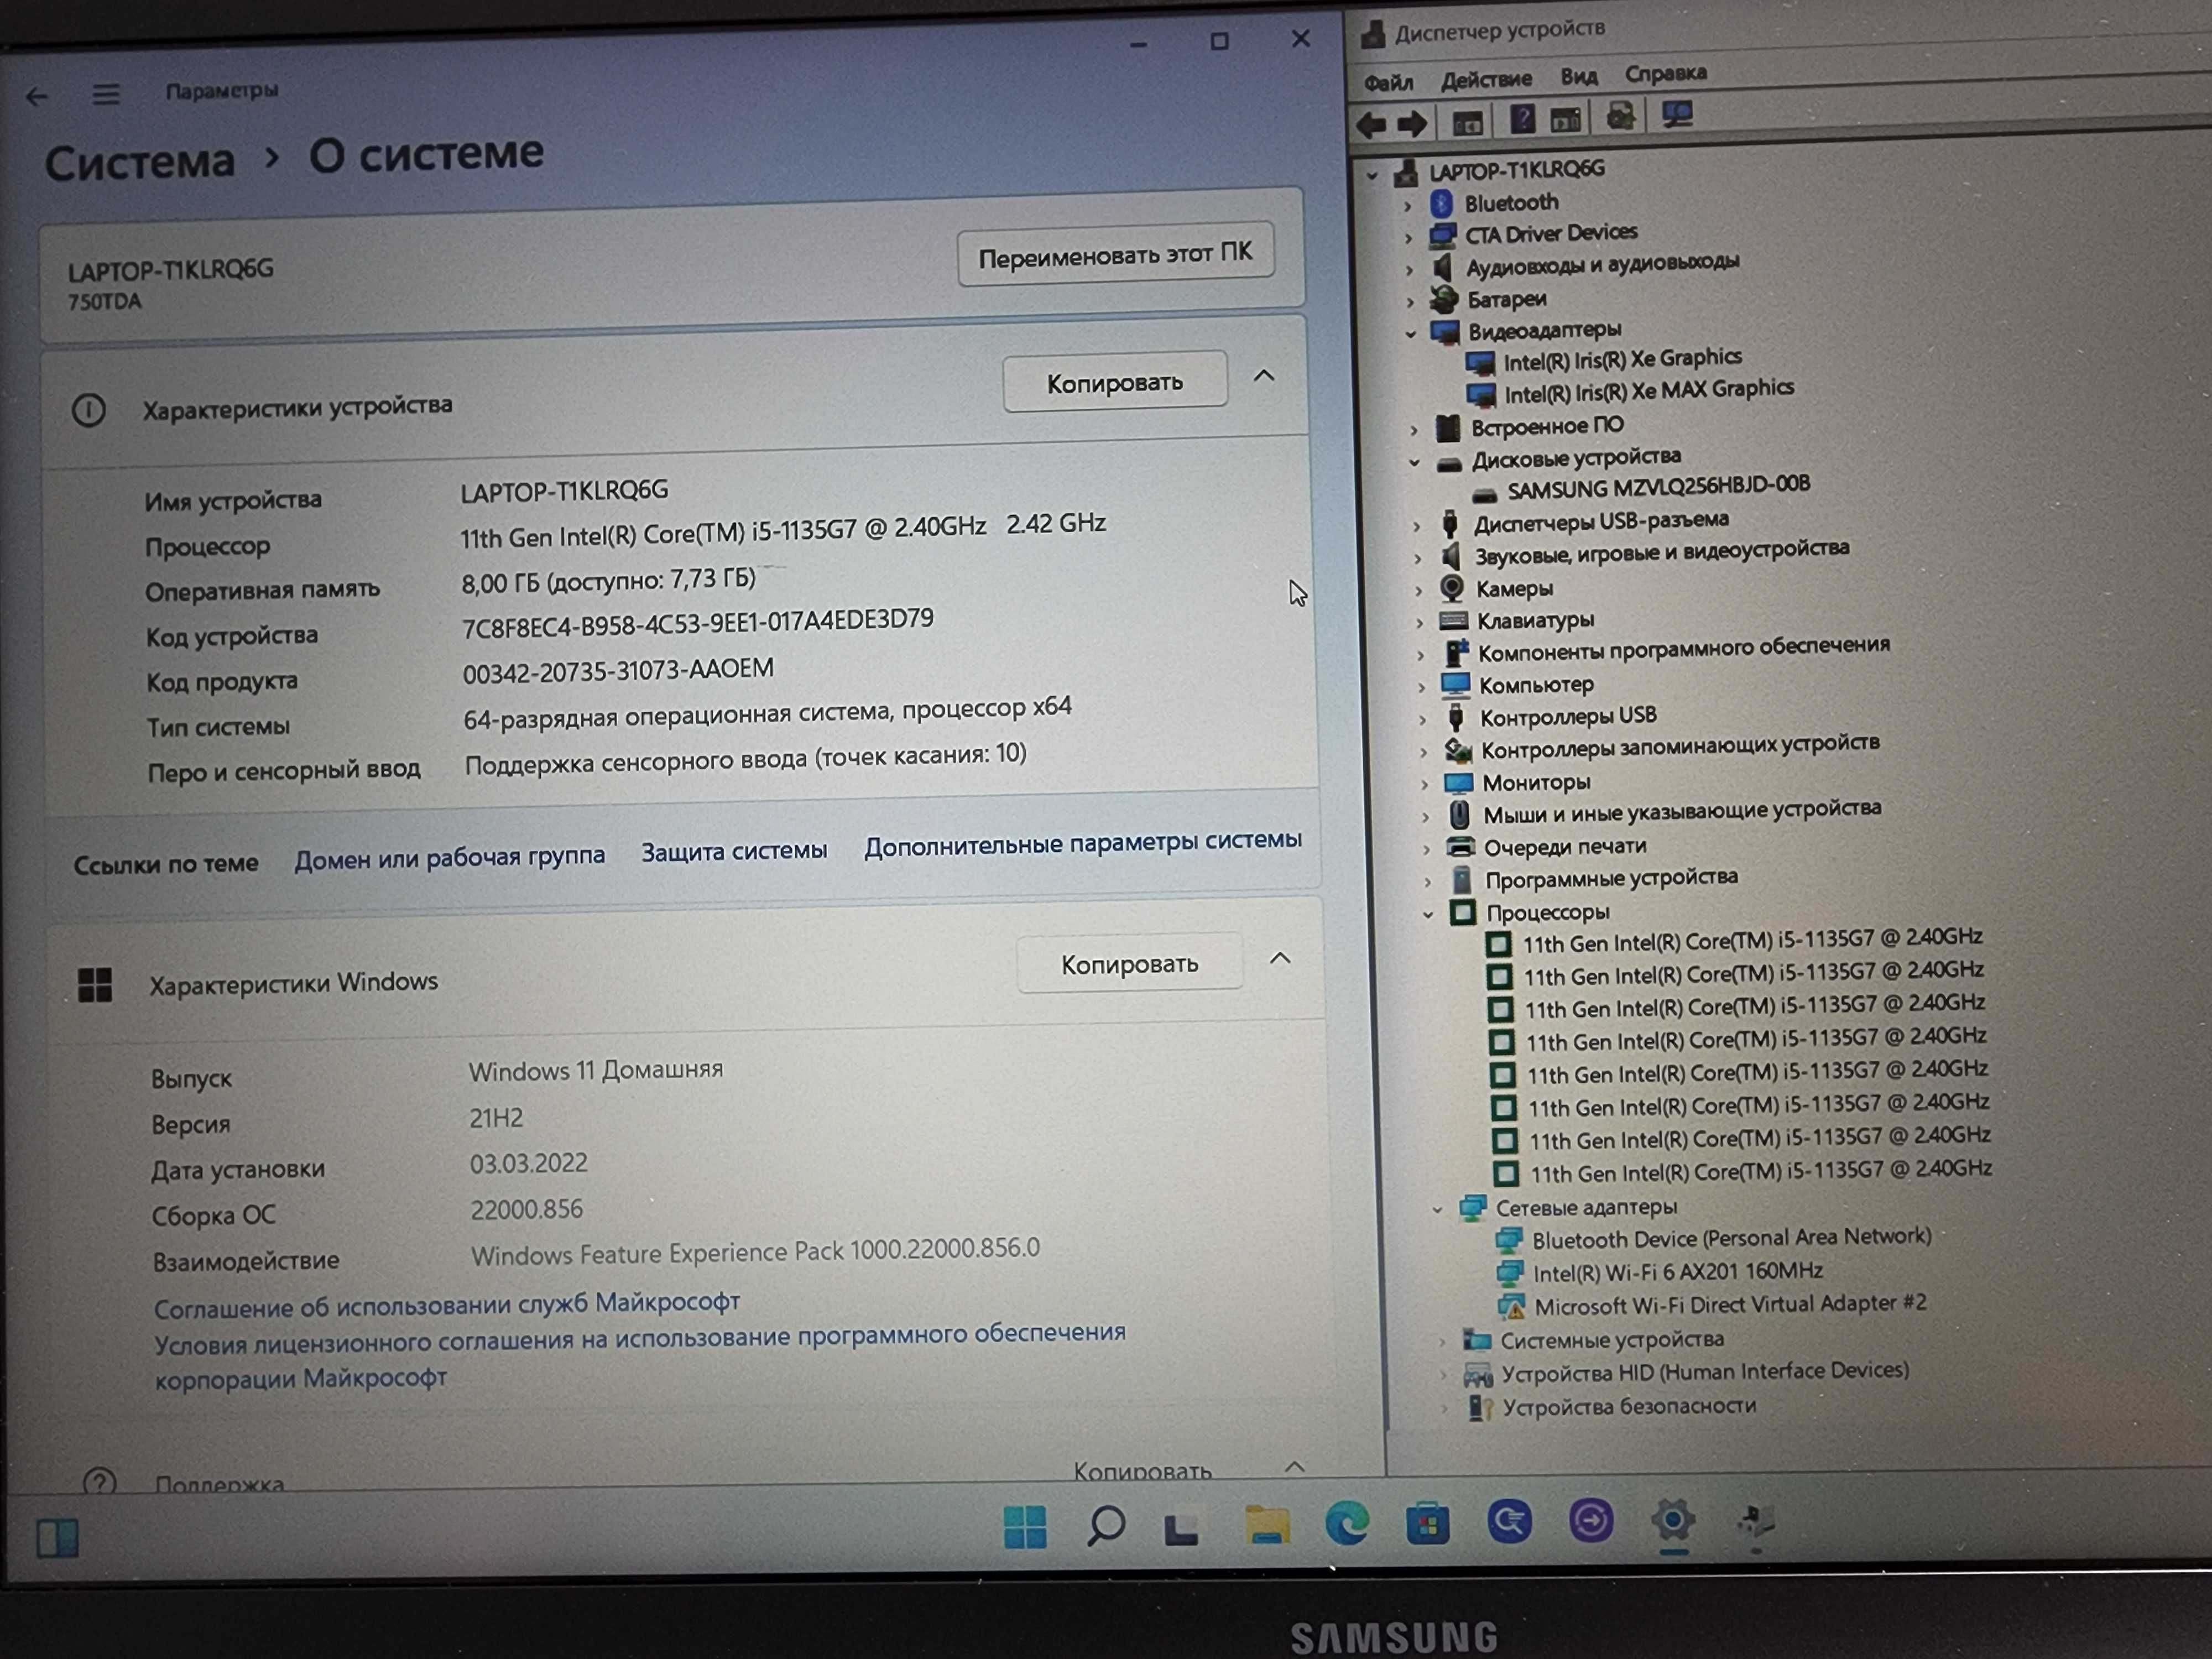Open Microsoft Store from the taskbar
2212x1659 pixels.
pos(1428,1523)
